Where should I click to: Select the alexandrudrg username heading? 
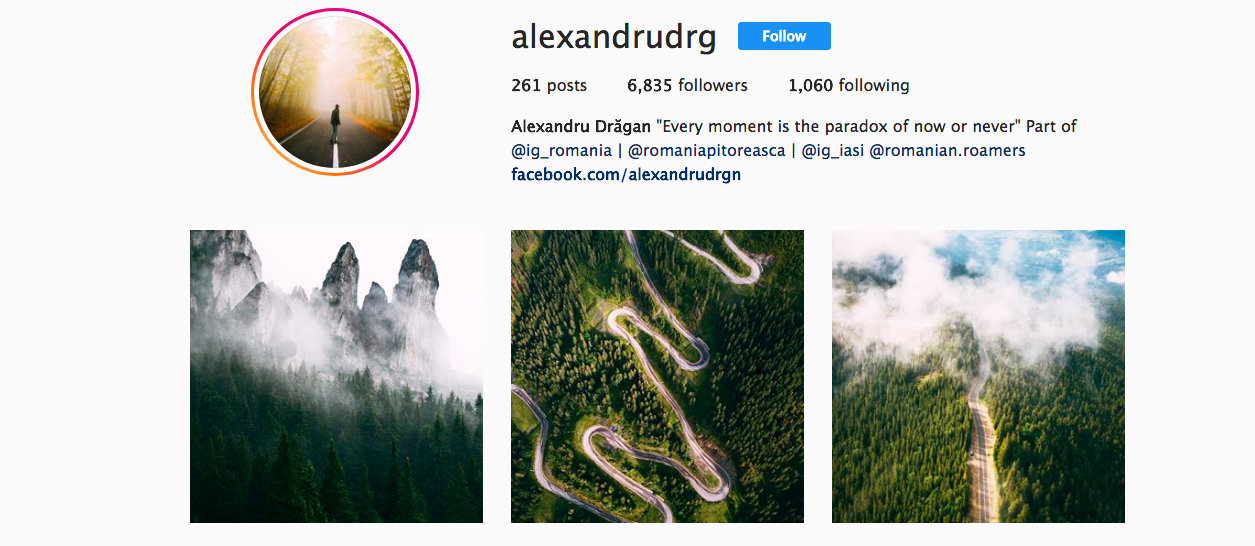click(x=614, y=36)
